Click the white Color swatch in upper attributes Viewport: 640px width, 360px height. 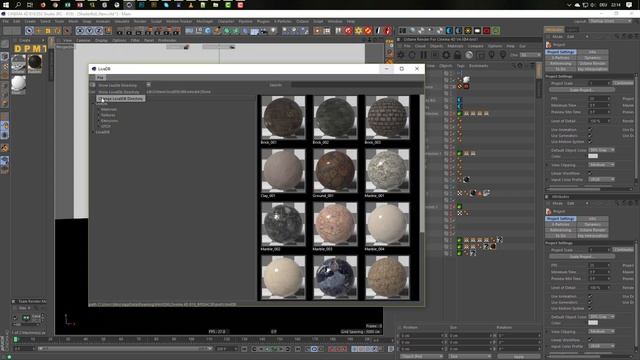(593, 156)
